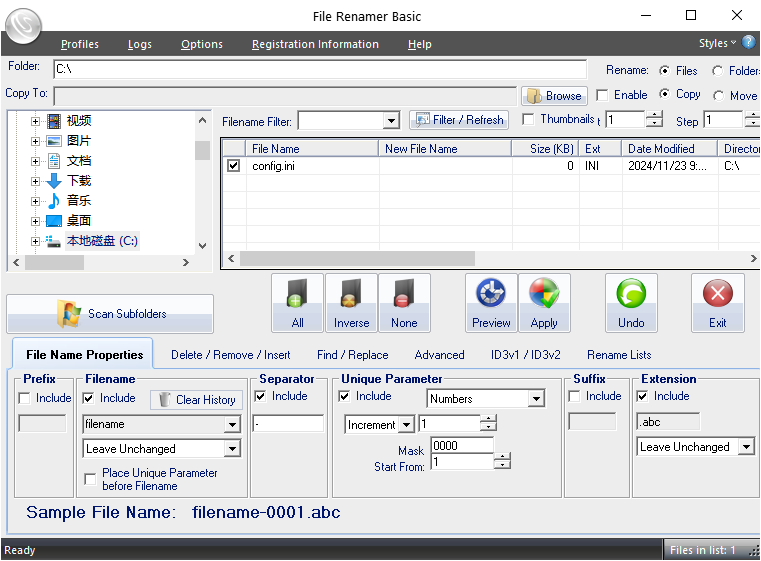Screen dimensions: 761x561
Task: Enable the Copy To Enable checkbox
Action: pyautogui.click(x=602, y=95)
